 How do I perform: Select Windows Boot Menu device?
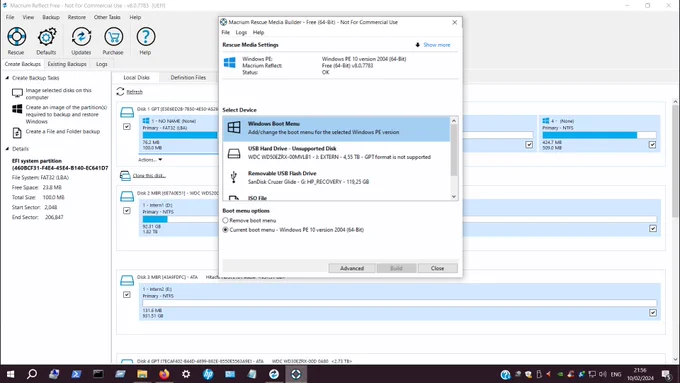tap(336, 128)
